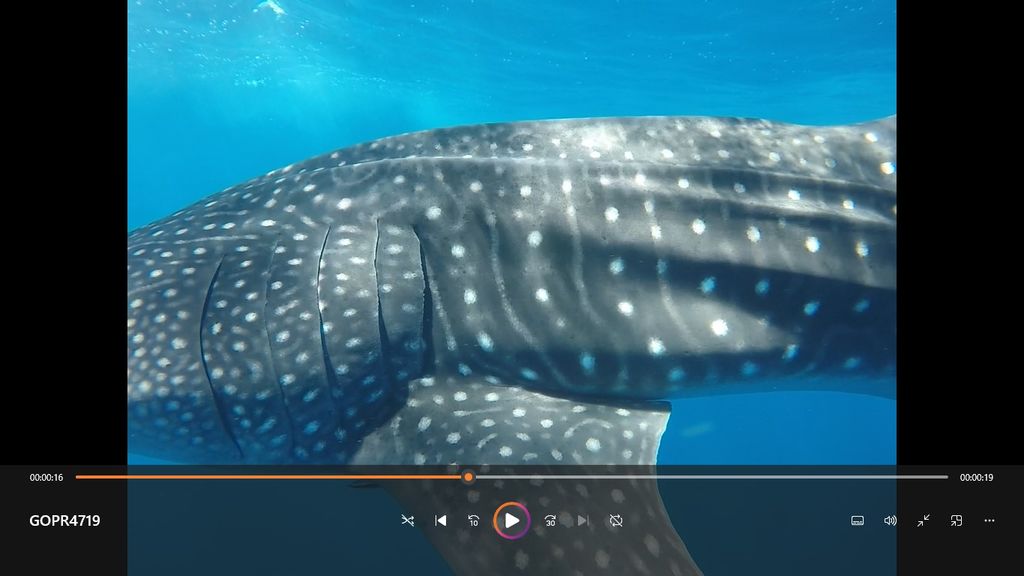The image size is (1024, 576).
Task: Click the seek bar playhead handle
Action: tap(468, 477)
